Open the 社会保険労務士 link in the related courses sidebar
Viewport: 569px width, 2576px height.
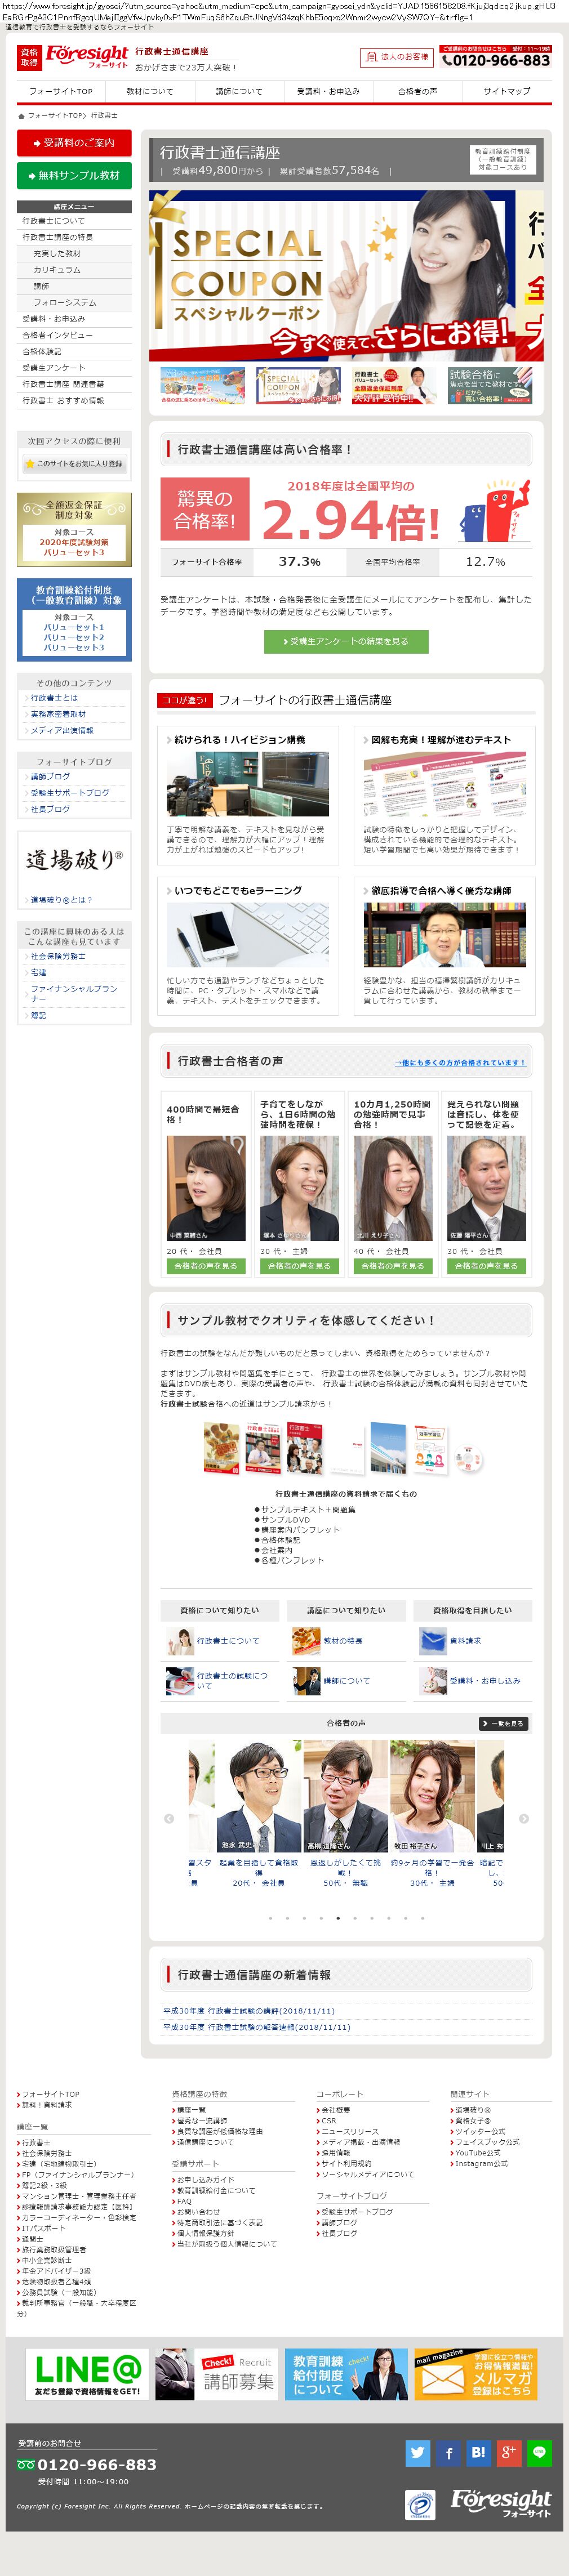click(58, 956)
